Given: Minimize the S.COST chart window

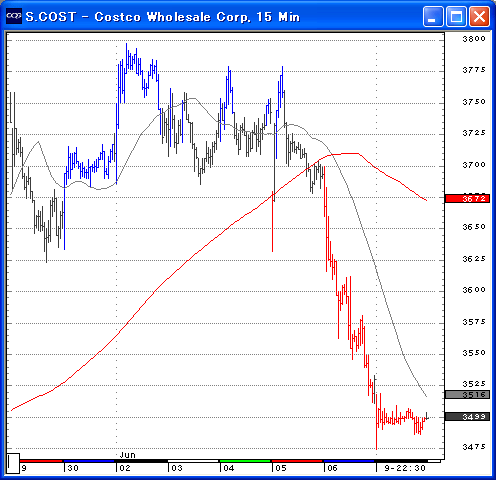Looking at the screenshot, I should (433, 16).
